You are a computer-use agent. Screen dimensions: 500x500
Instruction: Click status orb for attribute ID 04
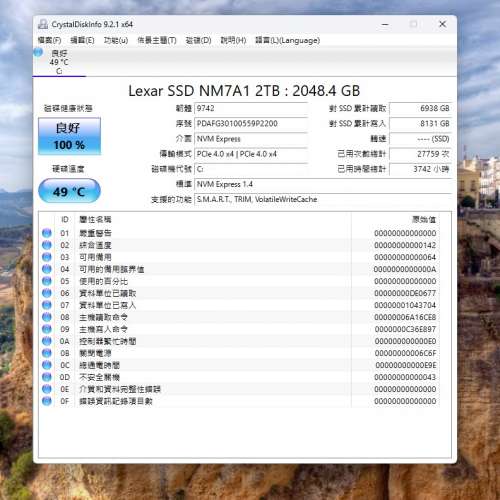[x=47, y=269]
